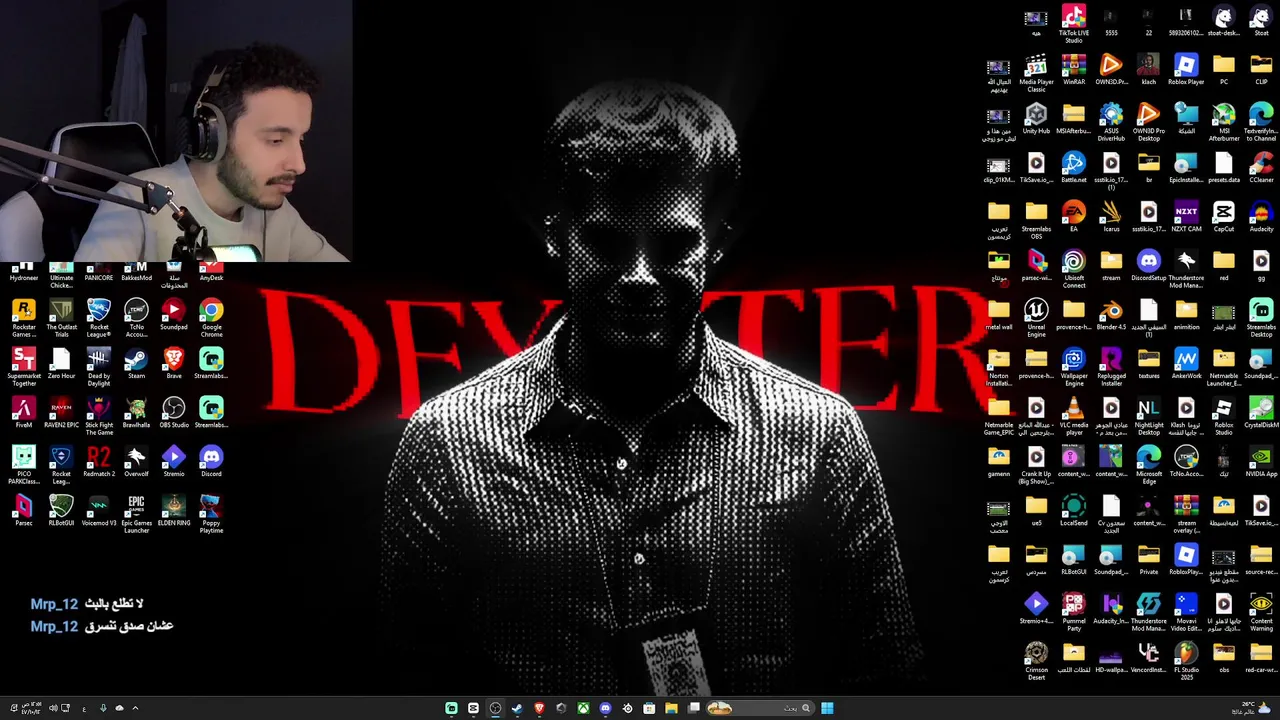Open the Battle.net shortcut

tap(1074, 167)
